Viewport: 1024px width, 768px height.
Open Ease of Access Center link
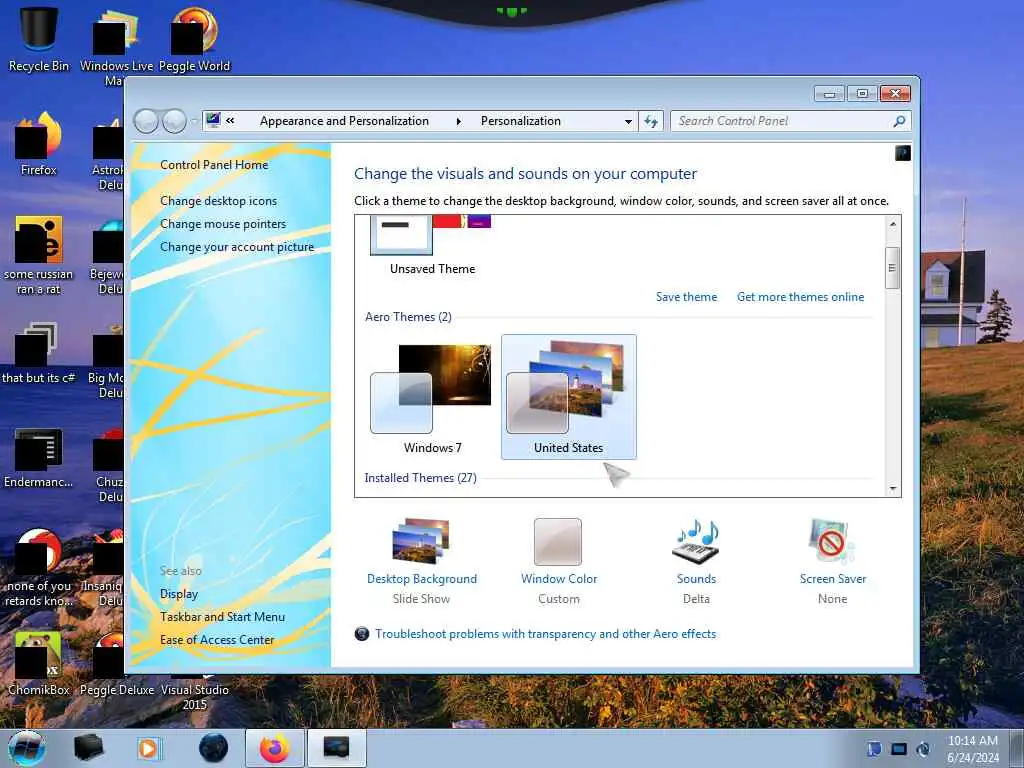[217, 640]
